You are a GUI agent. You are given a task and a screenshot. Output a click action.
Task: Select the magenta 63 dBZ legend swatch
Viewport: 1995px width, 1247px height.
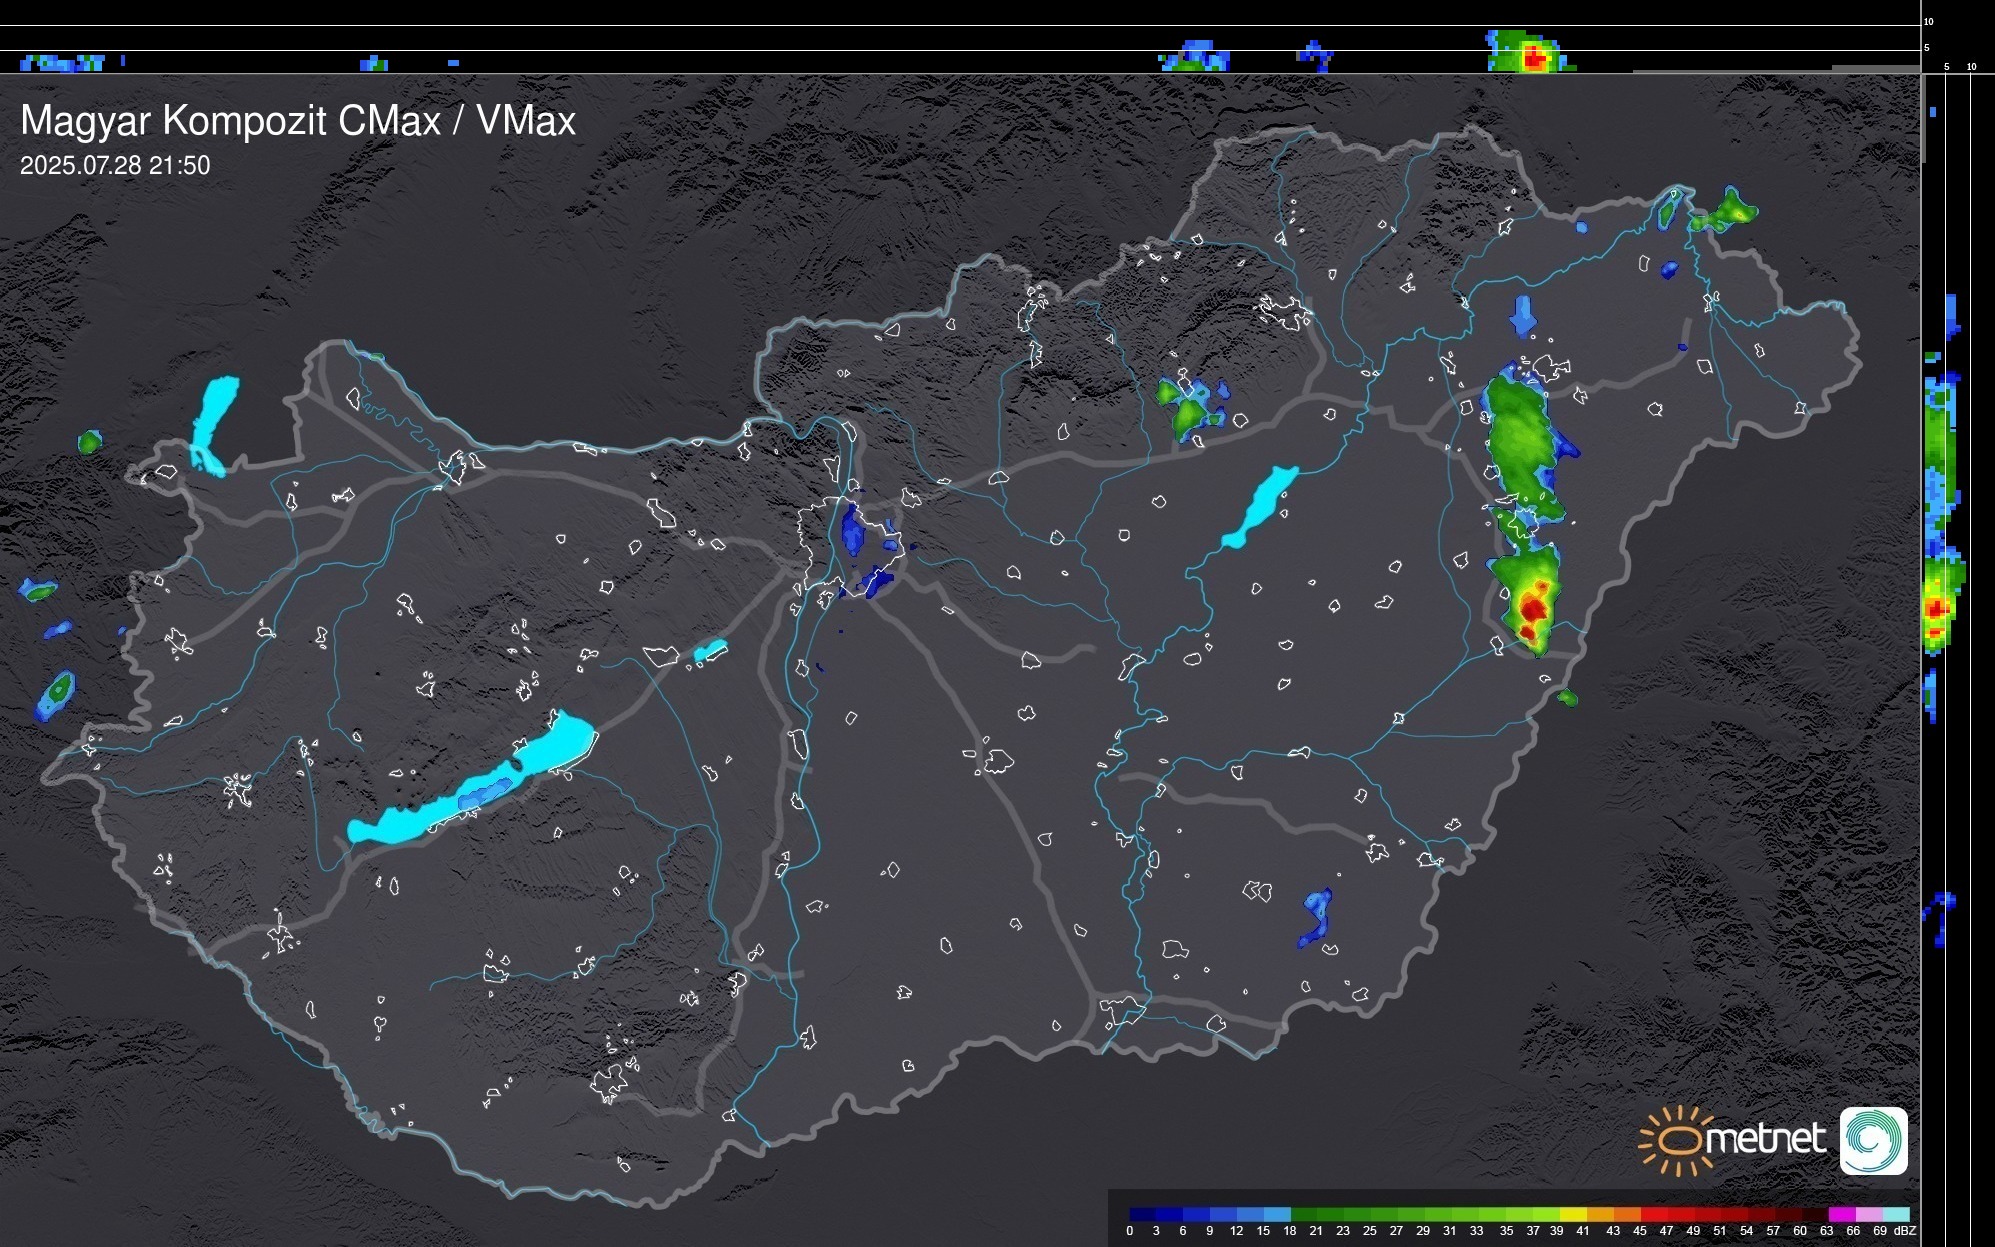pyautogui.click(x=1841, y=1214)
